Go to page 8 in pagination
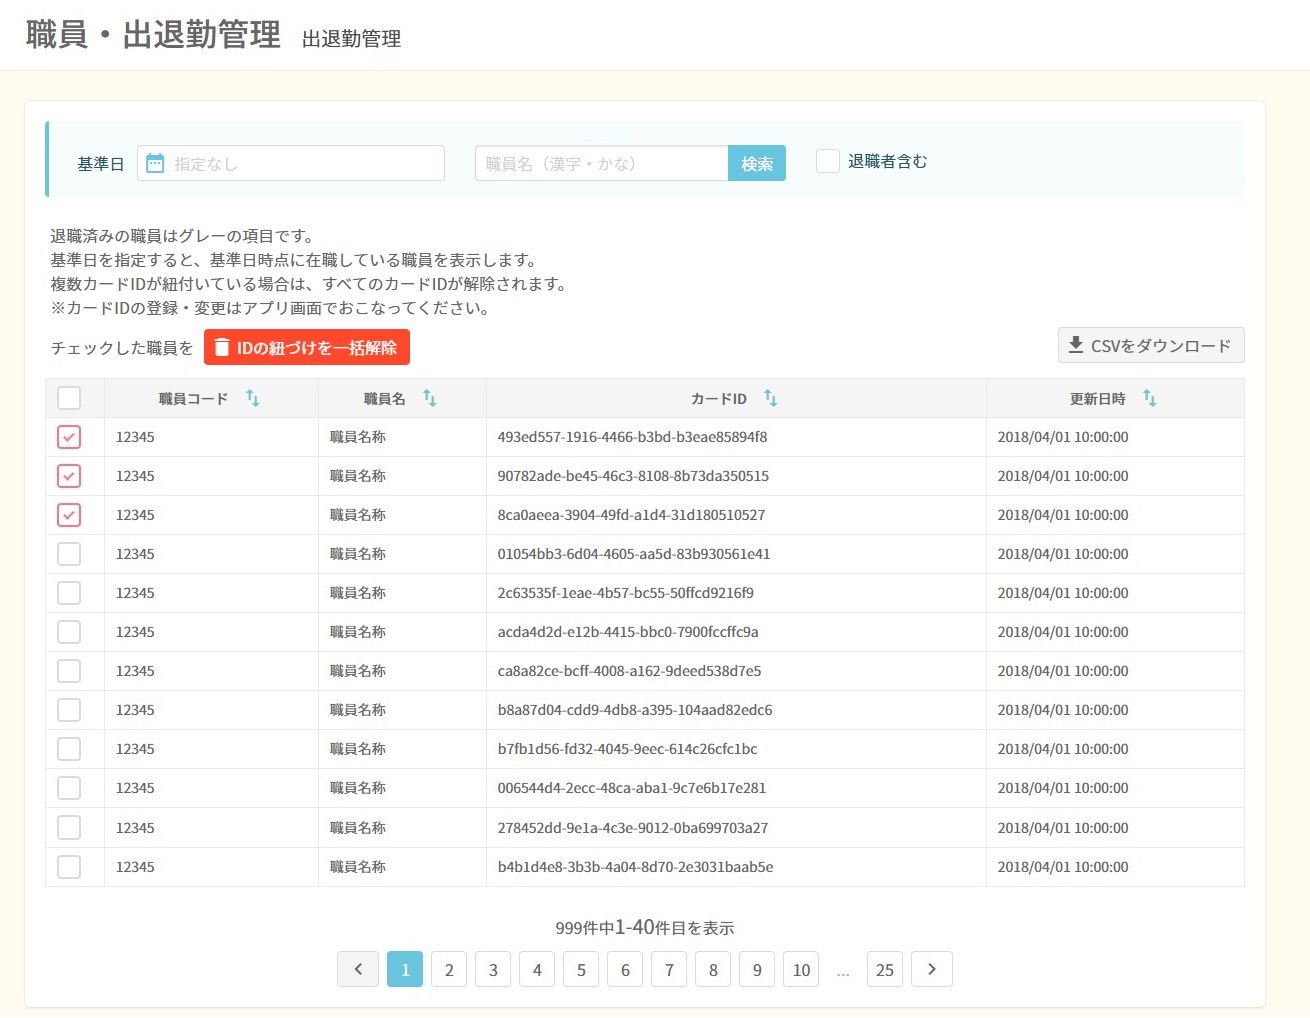1310x1018 pixels. pyautogui.click(x=713, y=969)
